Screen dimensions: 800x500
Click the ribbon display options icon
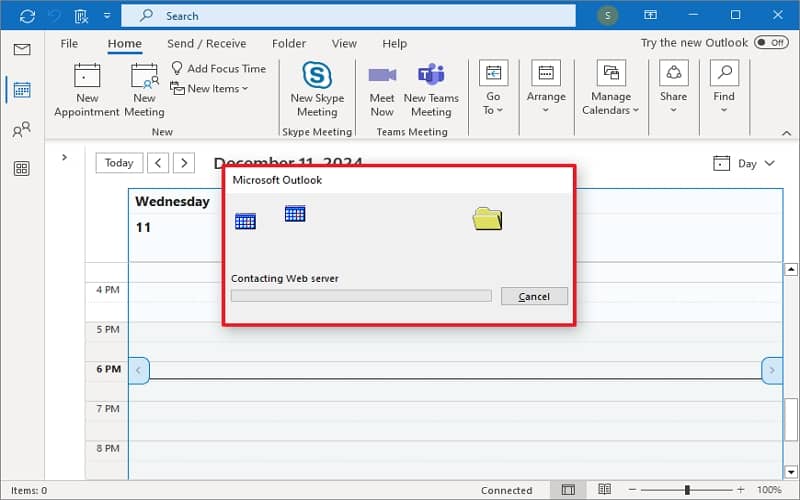coord(650,15)
